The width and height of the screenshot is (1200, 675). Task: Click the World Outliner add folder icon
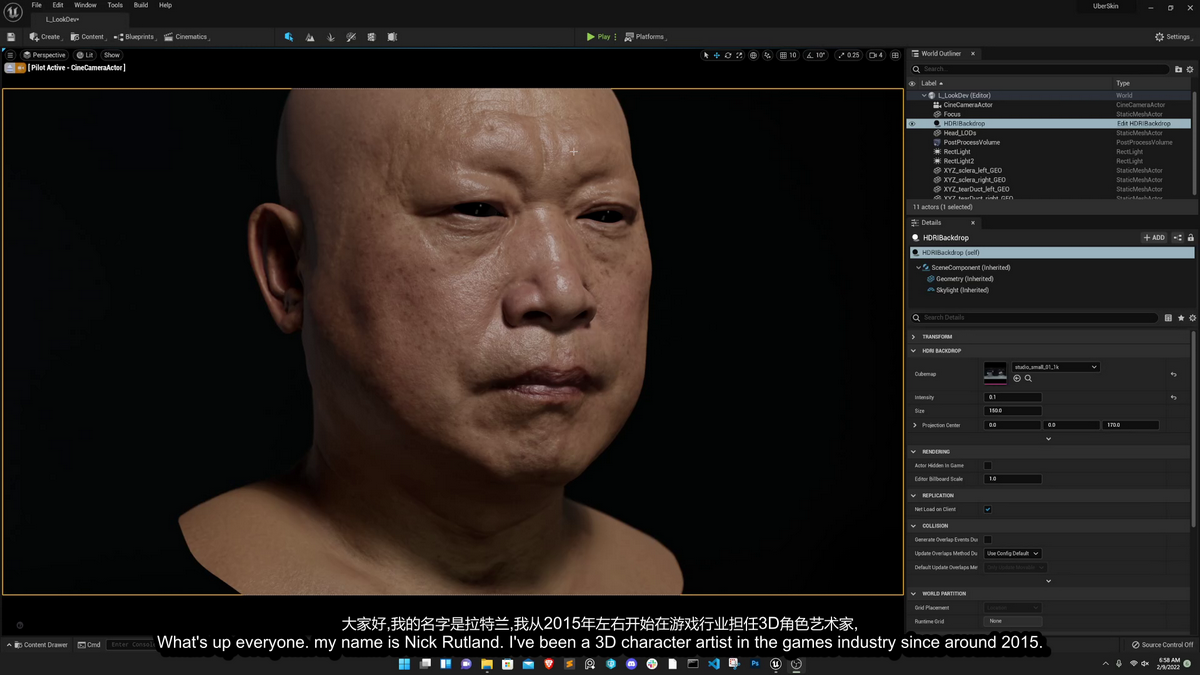point(1178,69)
